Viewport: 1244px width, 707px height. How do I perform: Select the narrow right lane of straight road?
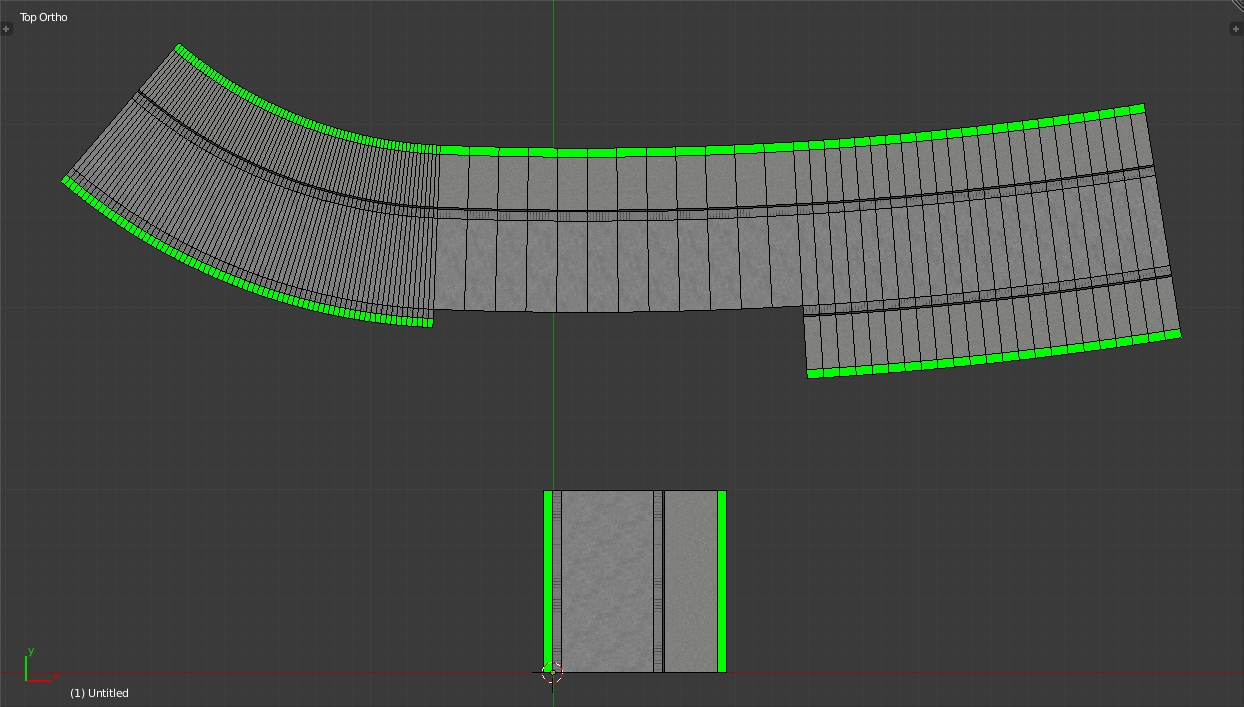click(691, 580)
